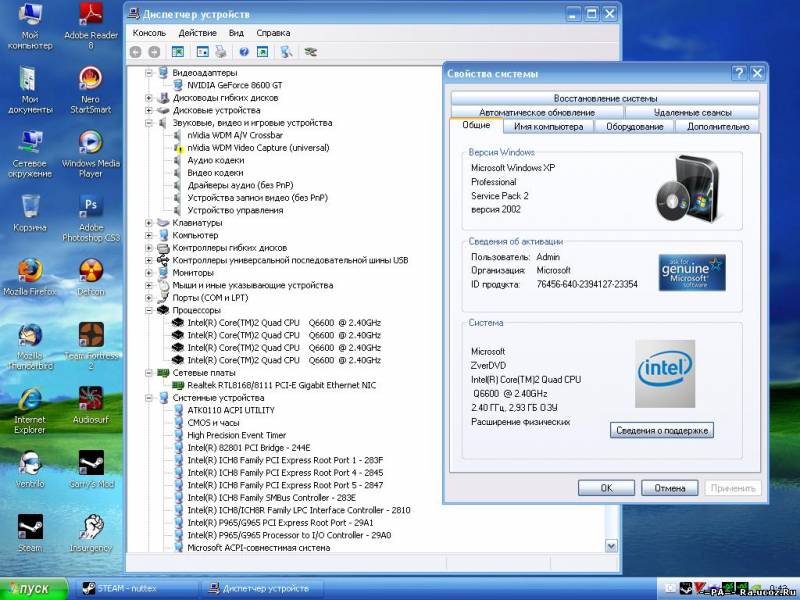800x600 pixels.
Task: Switch to the Автоматическое обновление tab
Action: click(x=537, y=112)
